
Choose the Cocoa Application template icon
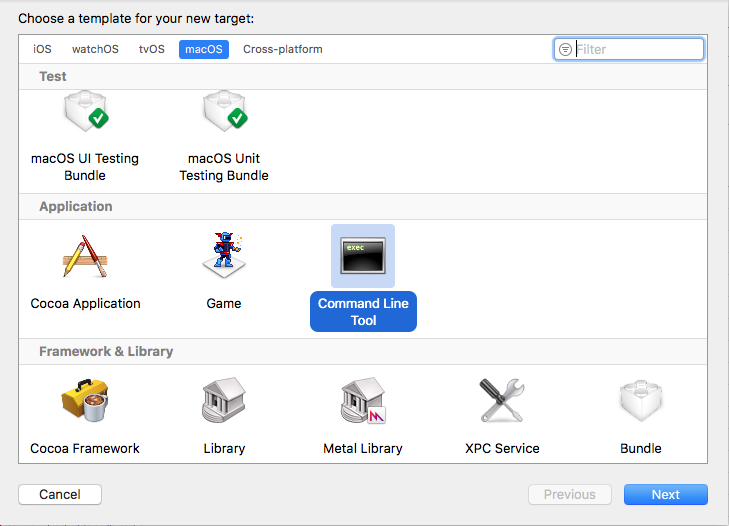(x=85, y=256)
